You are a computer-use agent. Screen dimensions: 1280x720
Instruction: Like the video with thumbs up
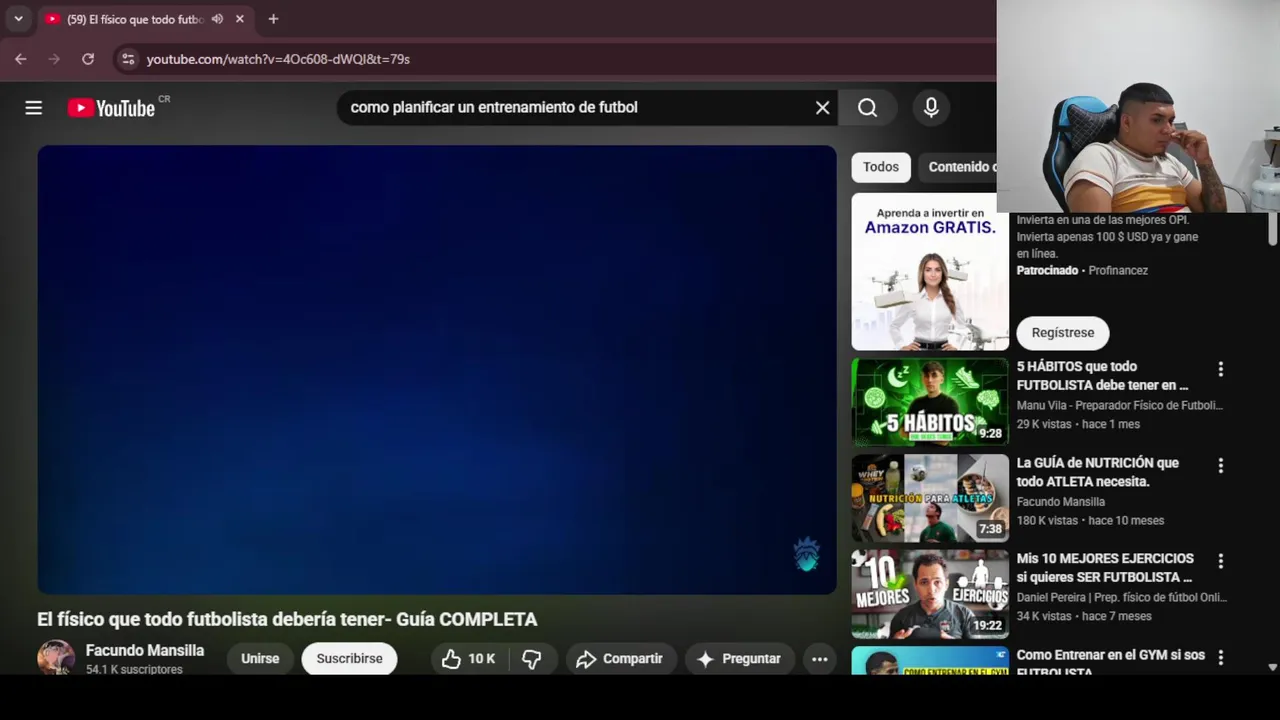coord(470,659)
